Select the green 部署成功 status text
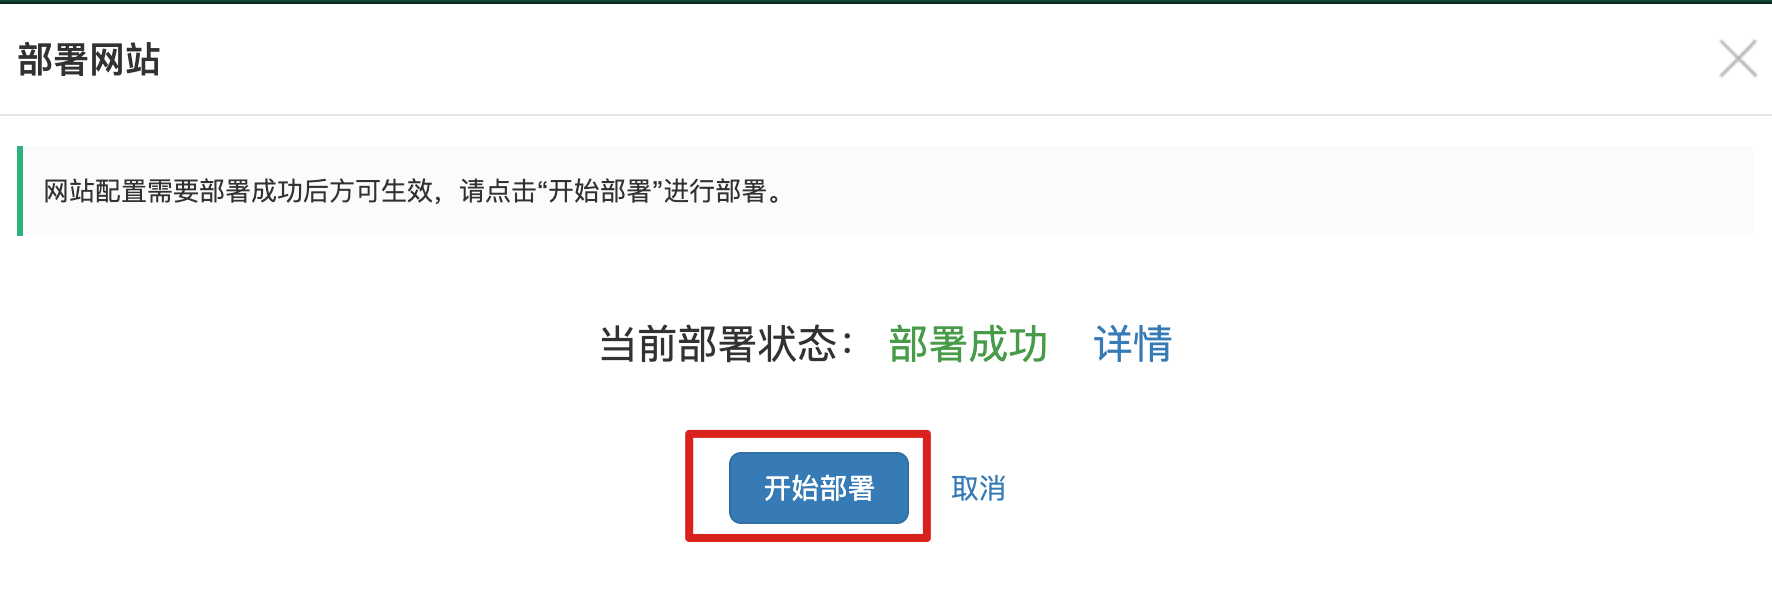Image resolution: width=1772 pixels, height=594 pixels. 968,344
